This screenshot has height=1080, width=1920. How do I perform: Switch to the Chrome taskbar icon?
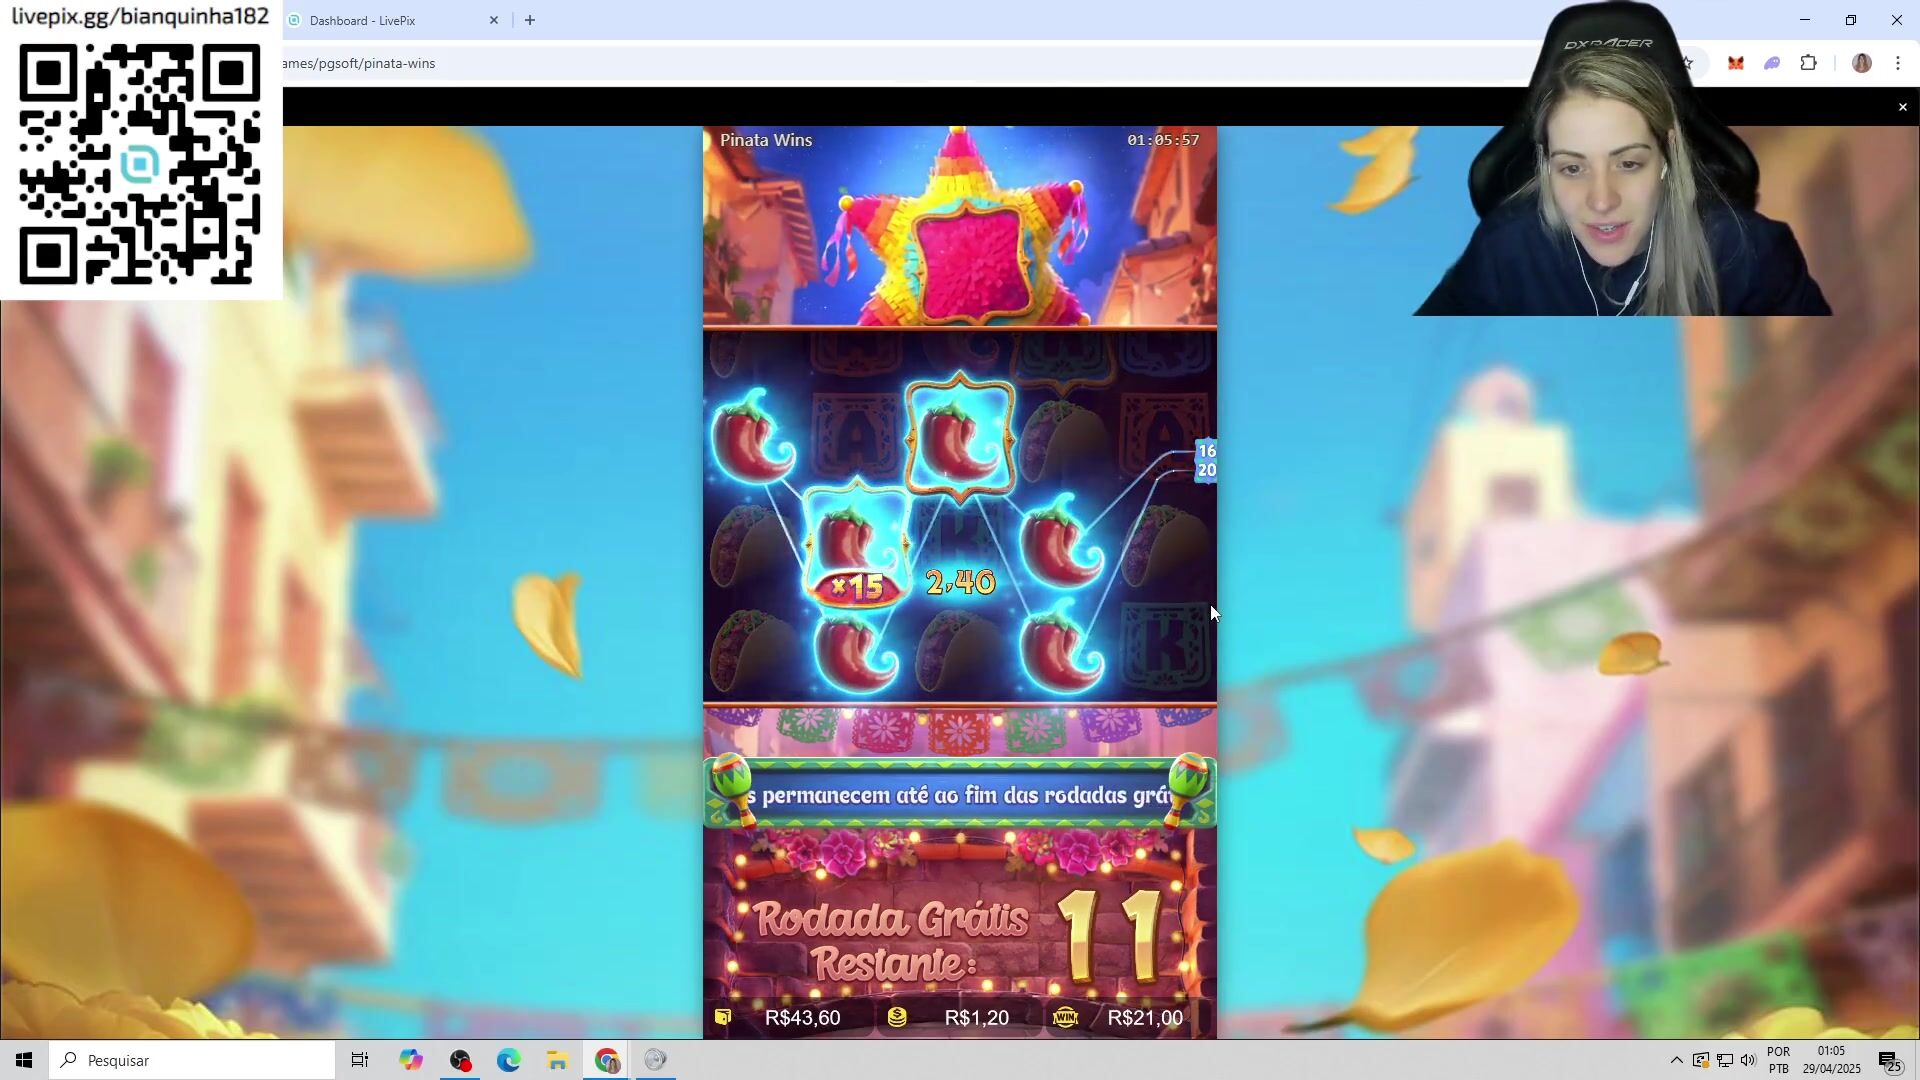pyautogui.click(x=607, y=1060)
